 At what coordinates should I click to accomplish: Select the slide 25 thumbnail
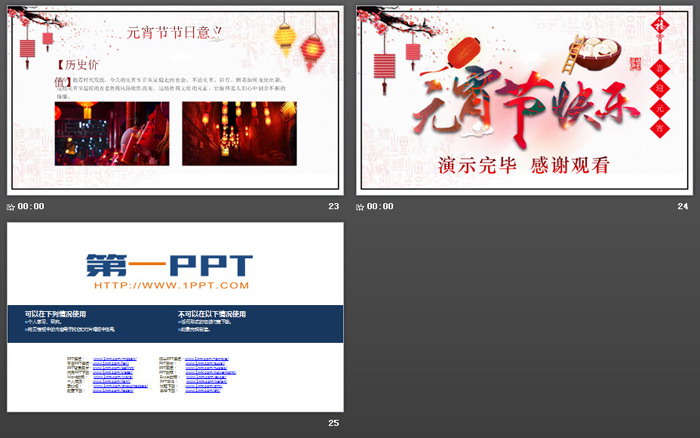coord(175,316)
